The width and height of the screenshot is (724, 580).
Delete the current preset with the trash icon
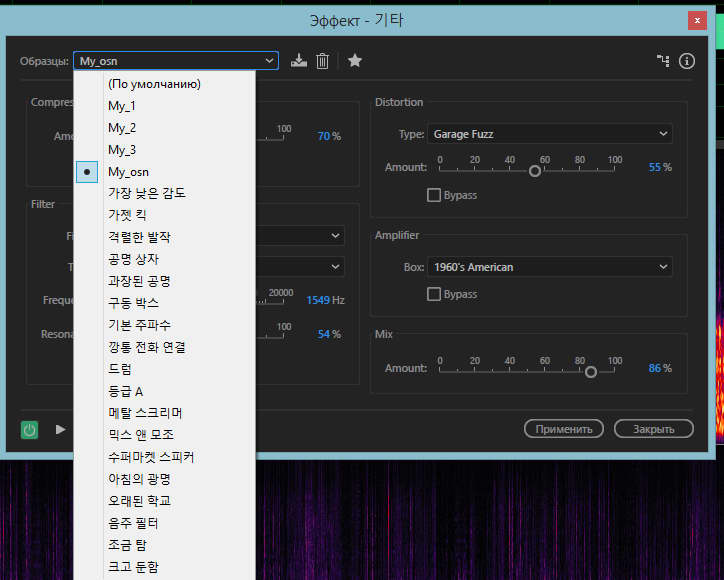tap(322, 61)
